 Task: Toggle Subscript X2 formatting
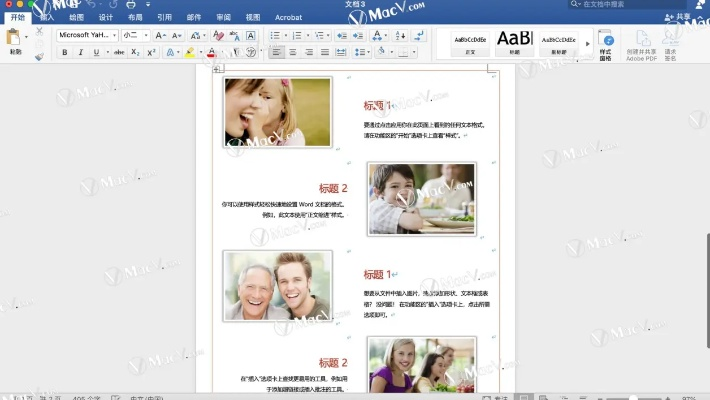click(x=135, y=53)
